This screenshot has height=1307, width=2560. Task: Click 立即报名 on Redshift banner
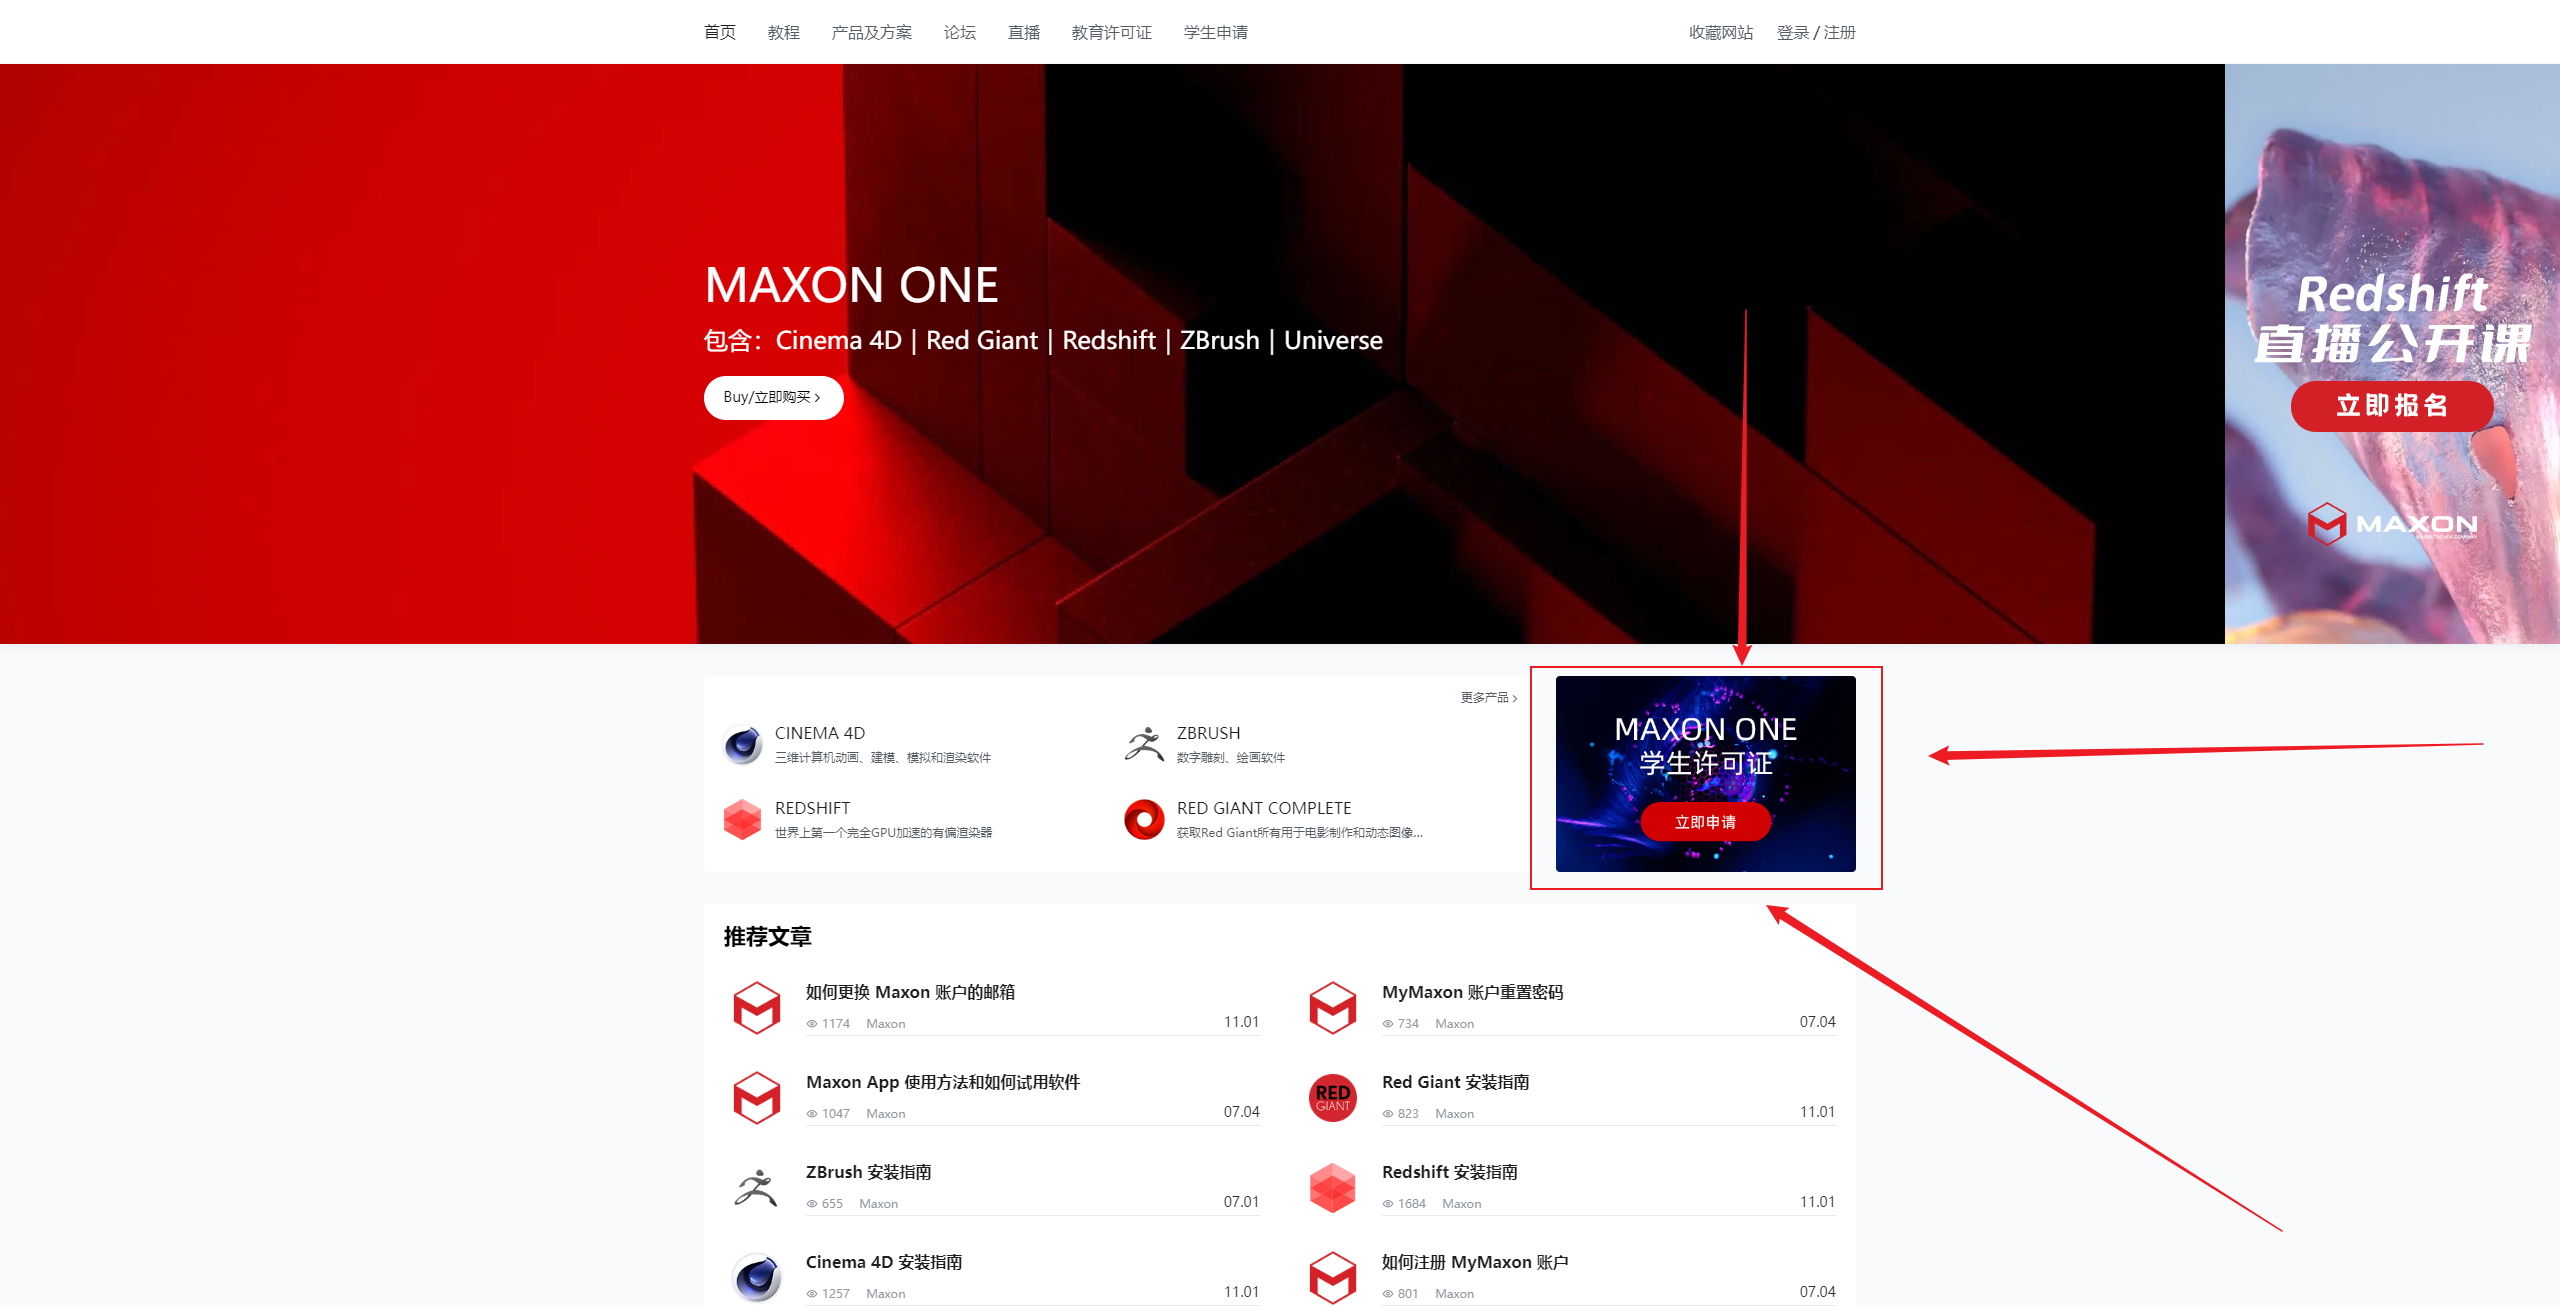click(x=2392, y=406)
